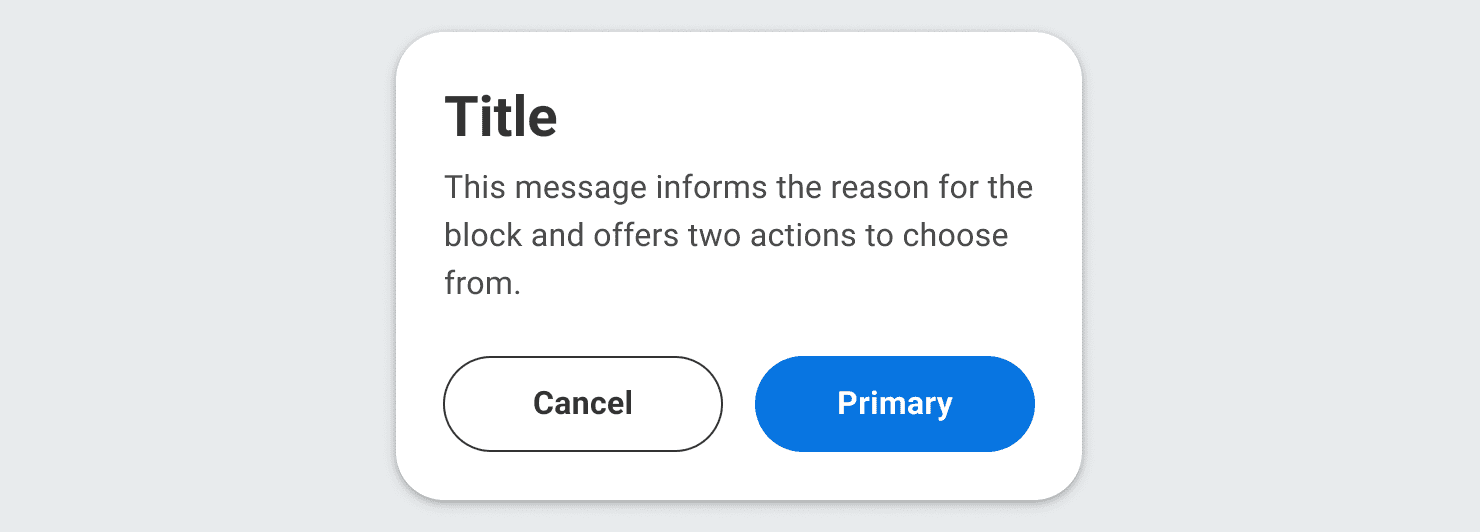Click the white "Primary" text label
Viewport: 1480px width, 532px height.
click(x=894, y=404)
